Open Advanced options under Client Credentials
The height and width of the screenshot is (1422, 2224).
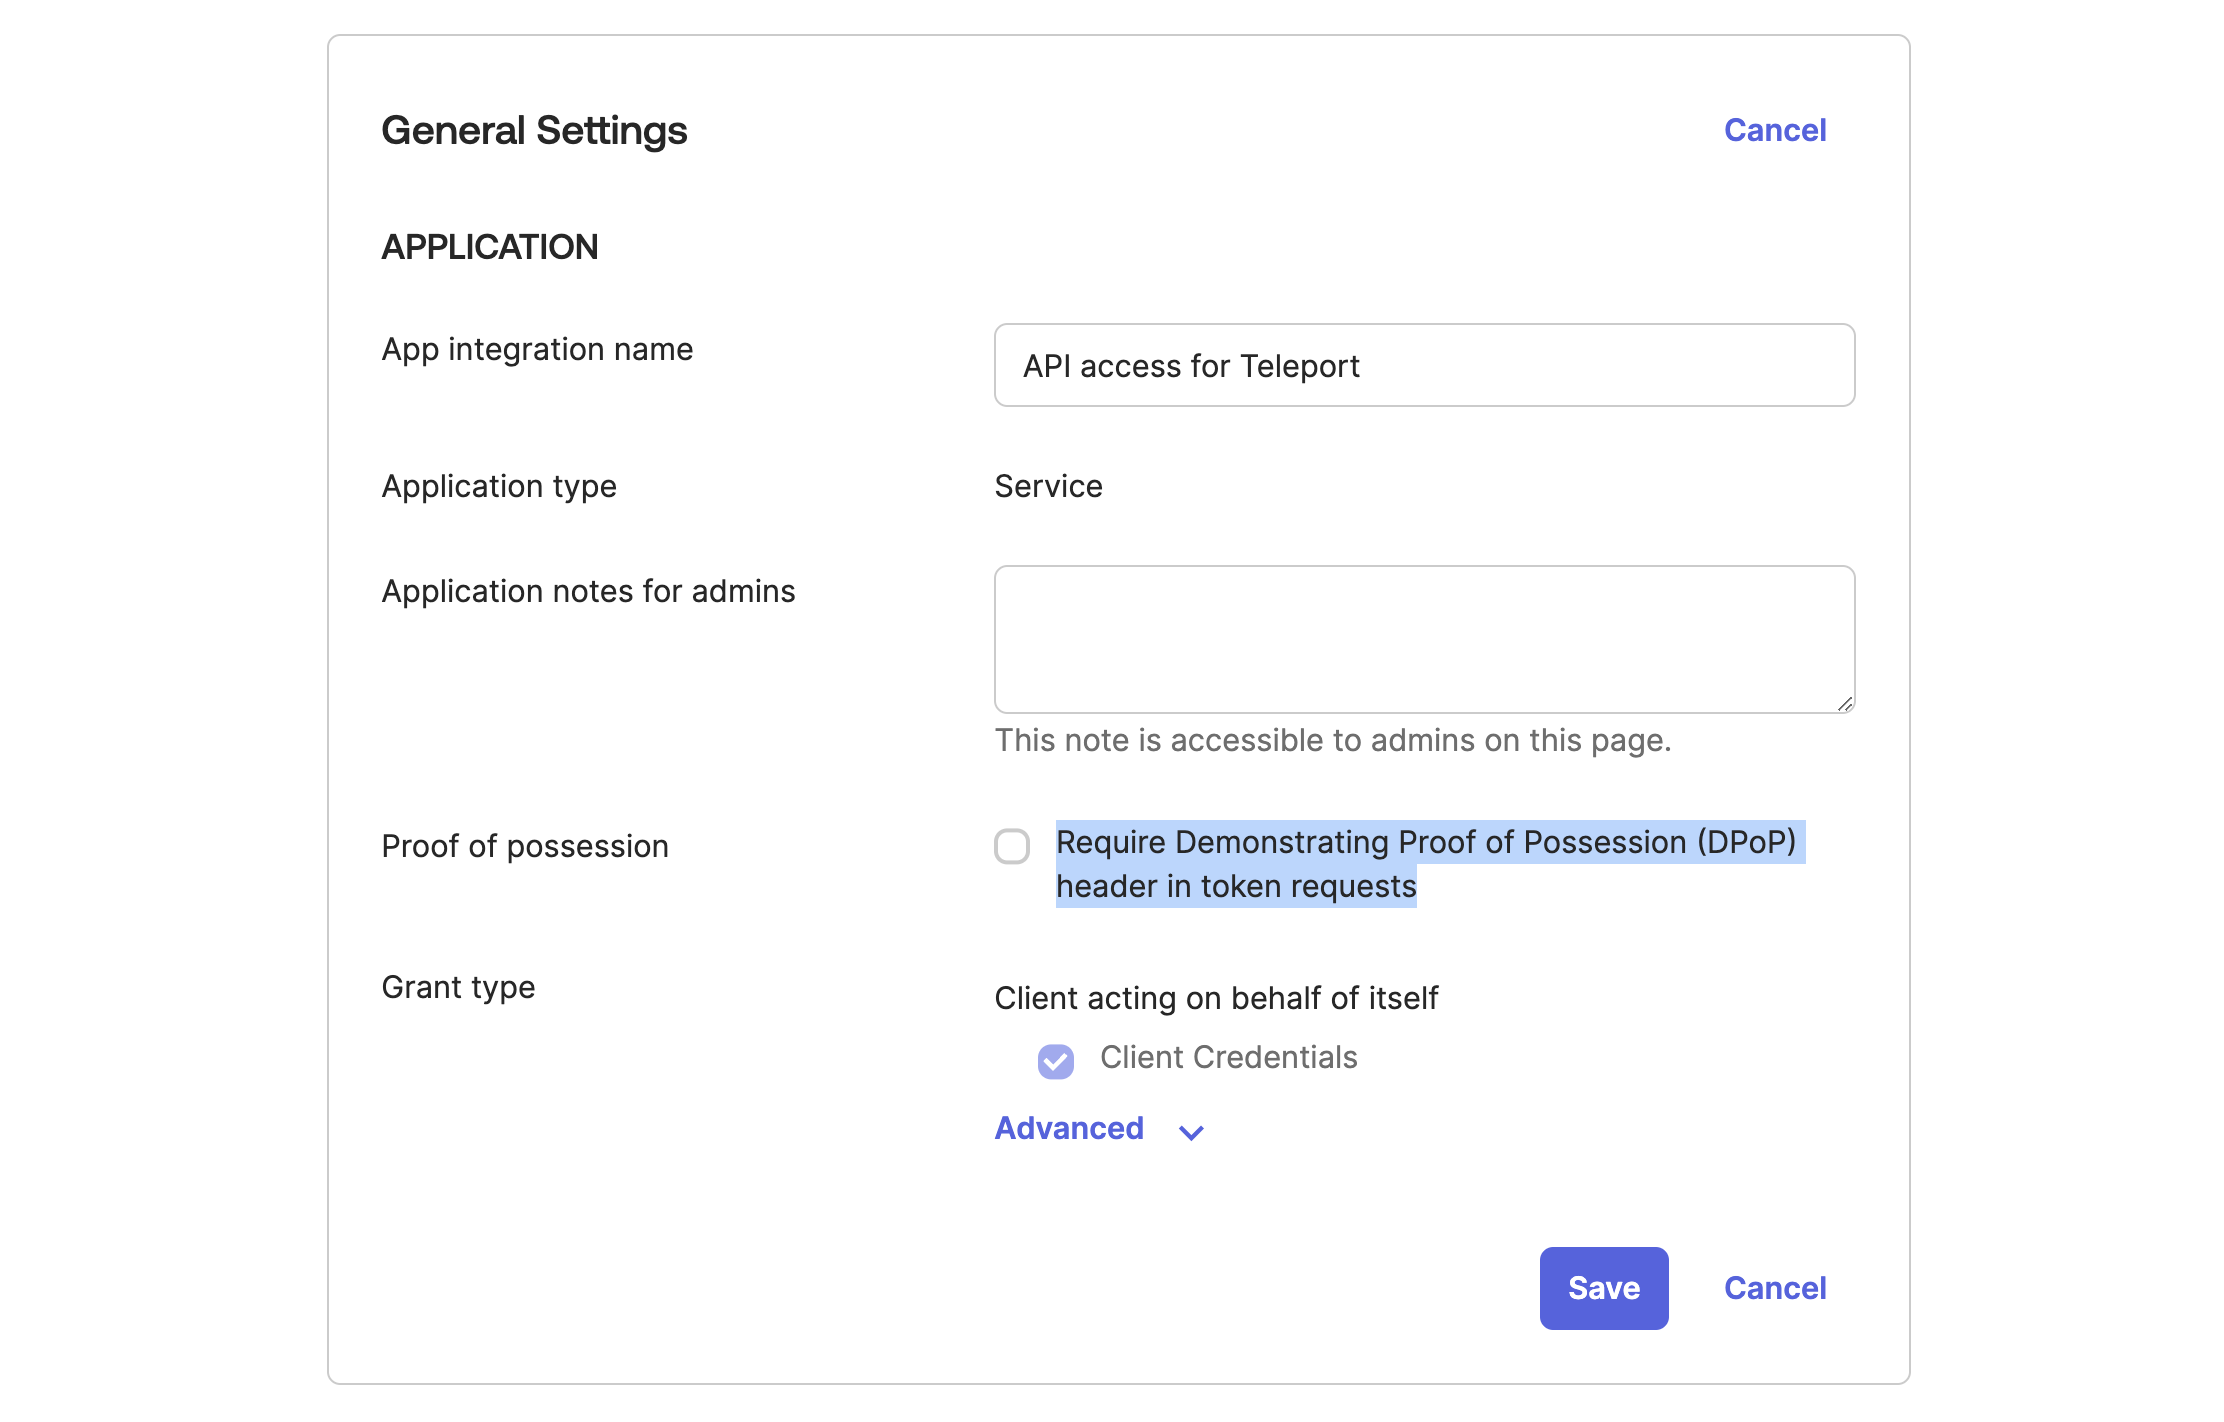pos(1069,1128)
